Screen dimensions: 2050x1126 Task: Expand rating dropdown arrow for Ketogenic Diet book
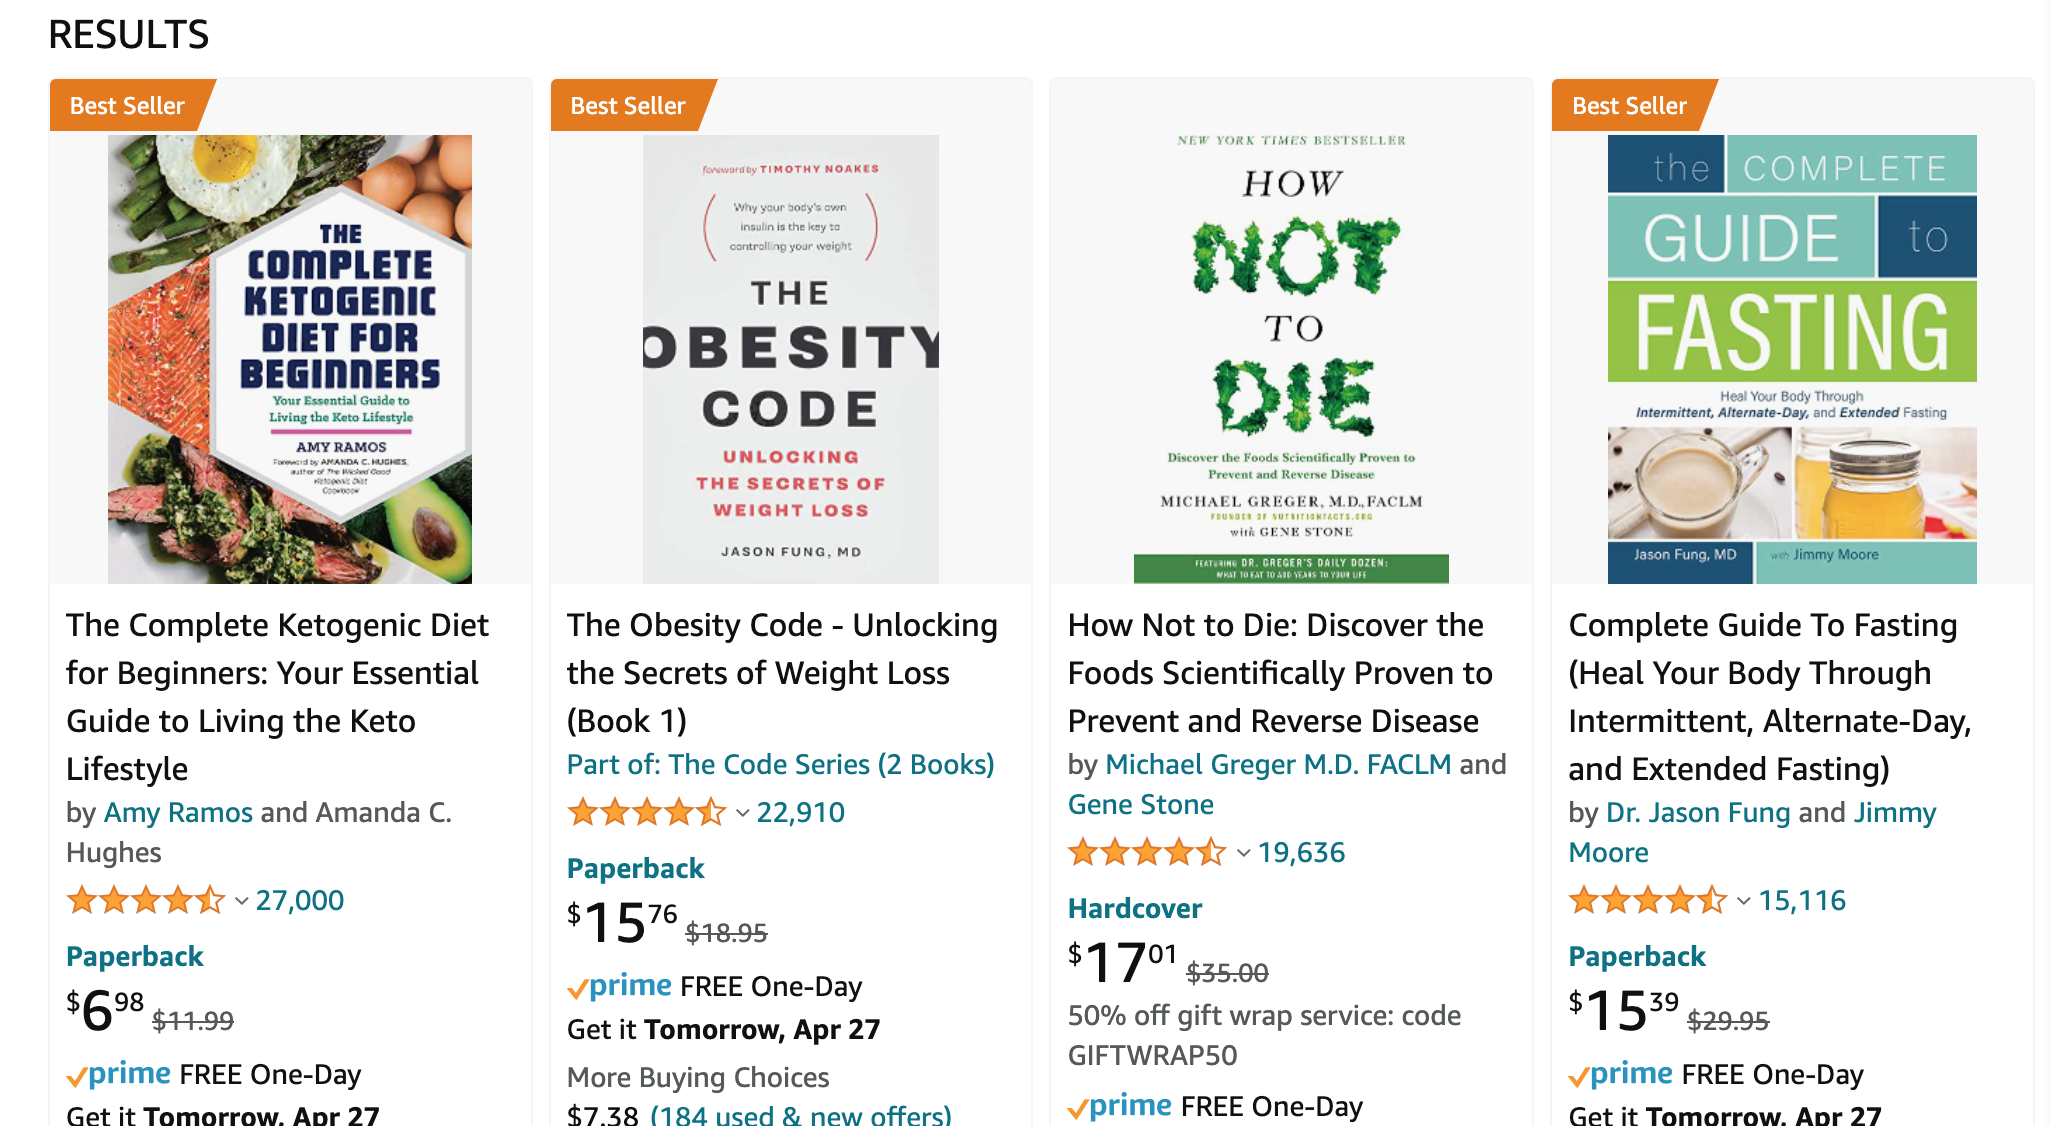coord(241,901)
